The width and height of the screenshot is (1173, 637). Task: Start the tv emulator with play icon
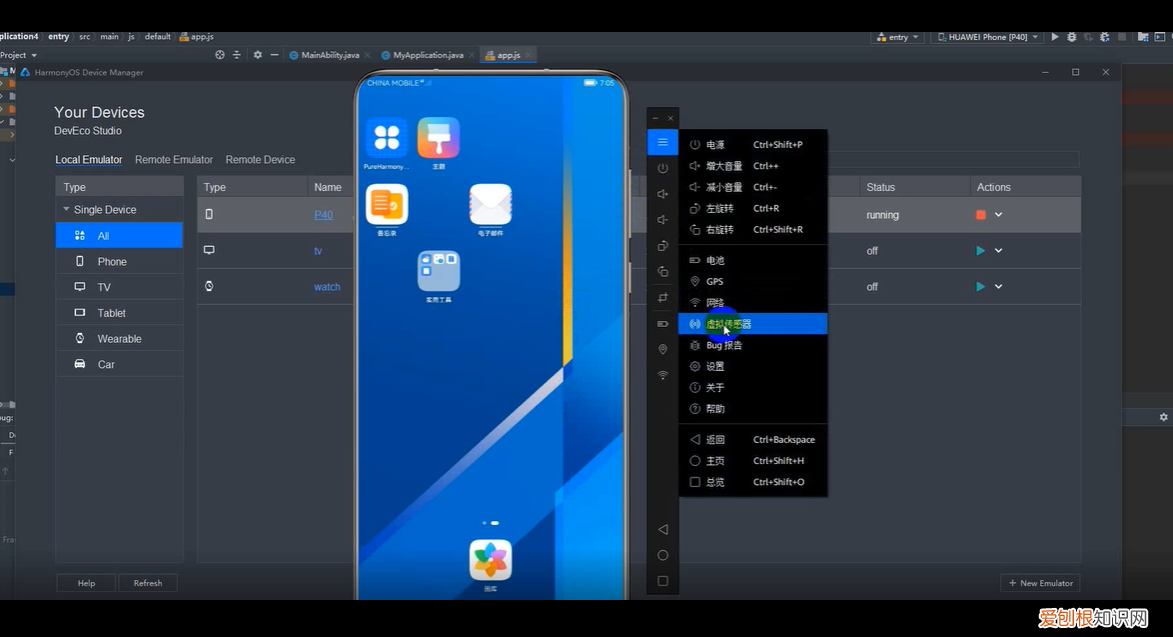pos(980,251)
